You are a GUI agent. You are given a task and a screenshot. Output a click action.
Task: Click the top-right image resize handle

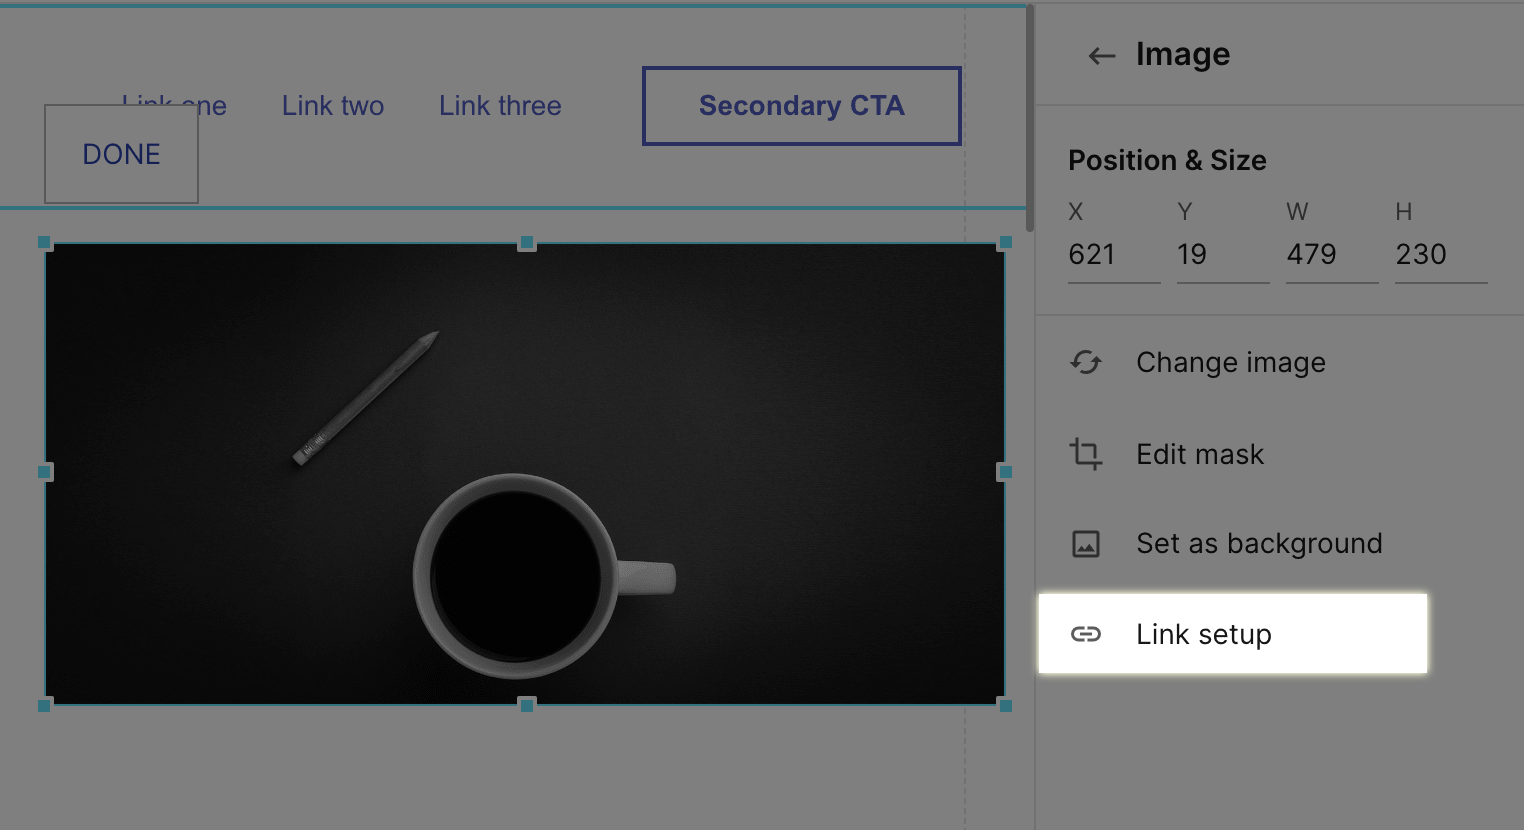1006,242
